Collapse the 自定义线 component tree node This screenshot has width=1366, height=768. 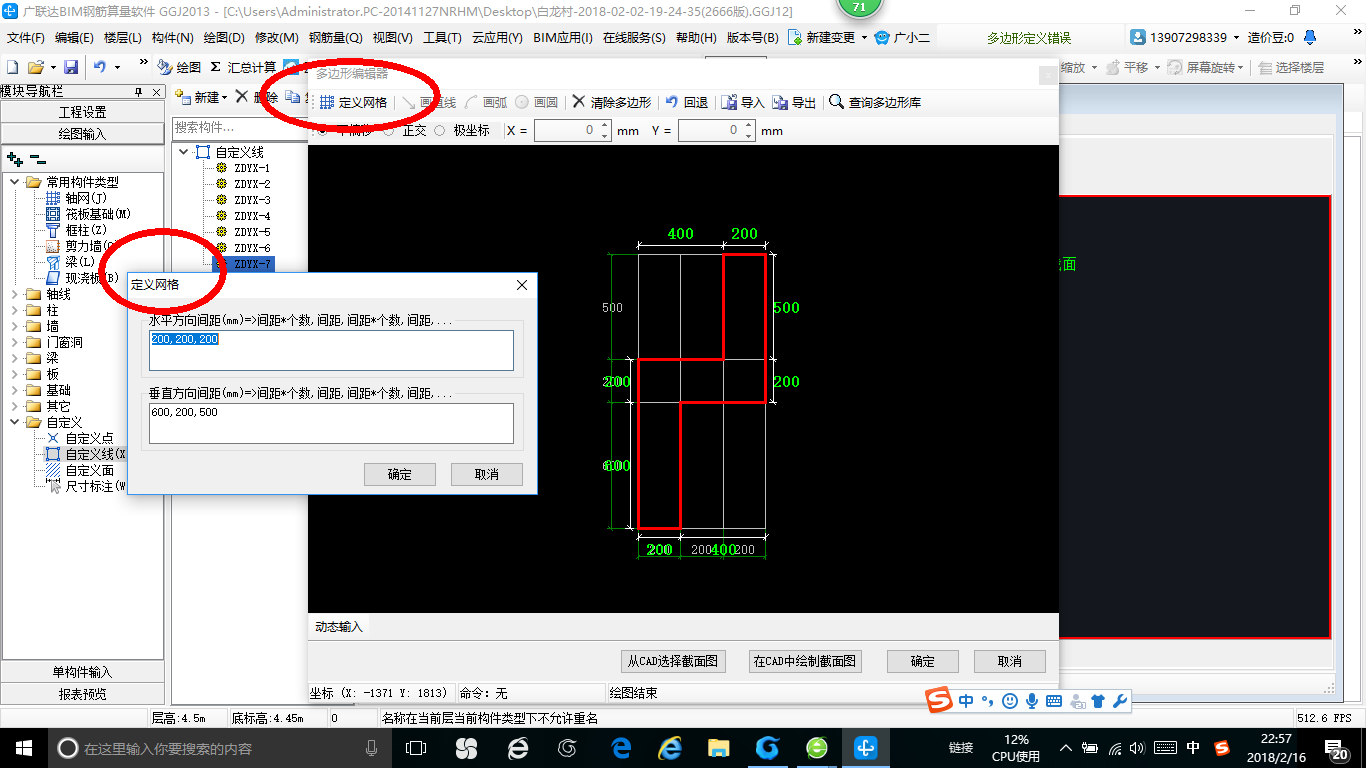coord(184,152)
